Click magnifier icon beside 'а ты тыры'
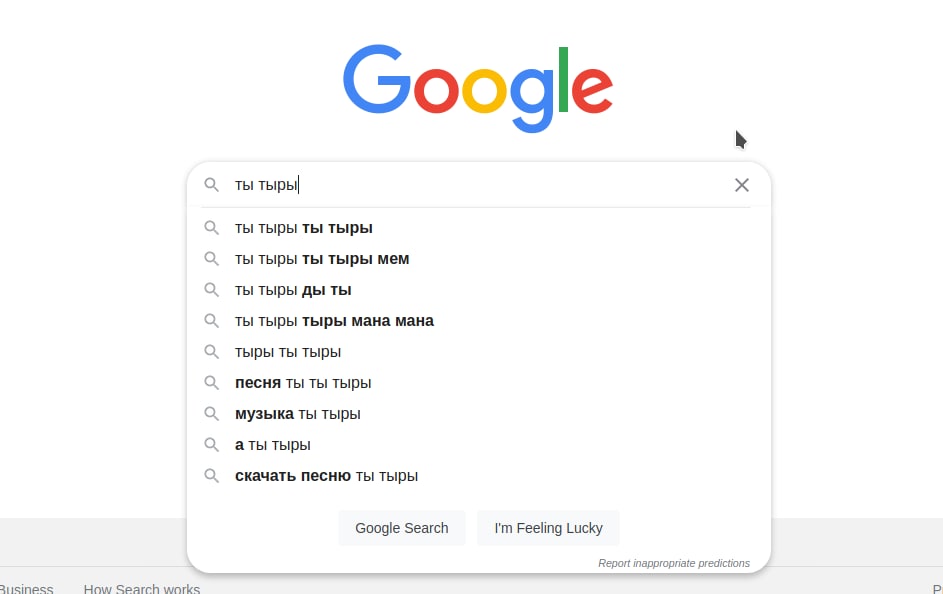 click(211, 445)
